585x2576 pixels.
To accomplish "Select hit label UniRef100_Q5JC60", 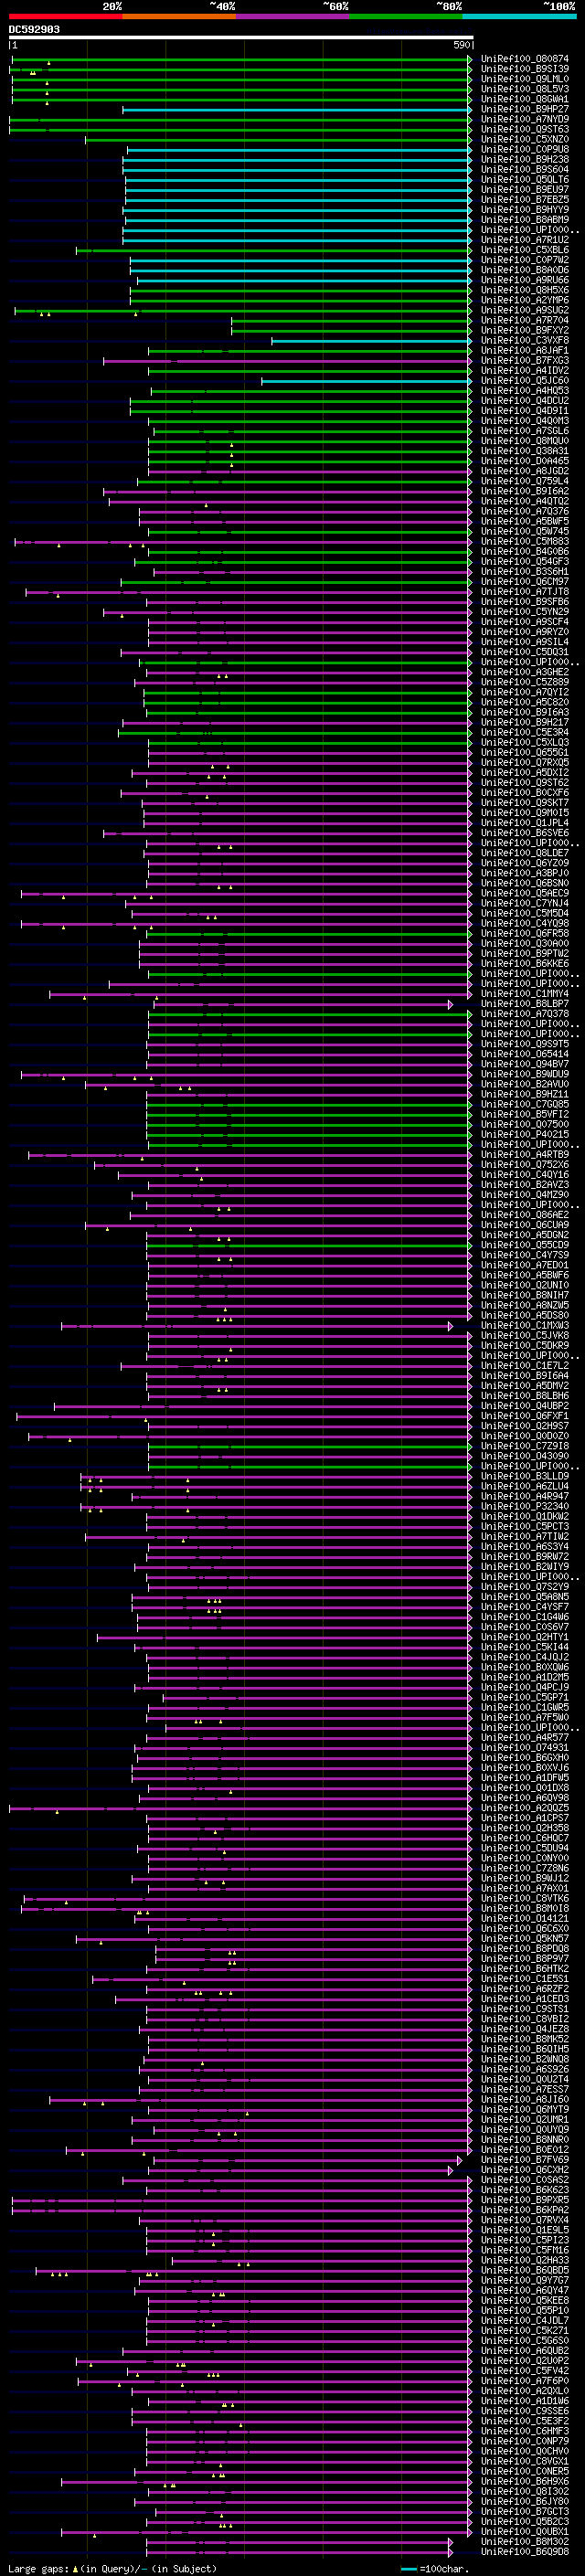I will tap(525, 380).
